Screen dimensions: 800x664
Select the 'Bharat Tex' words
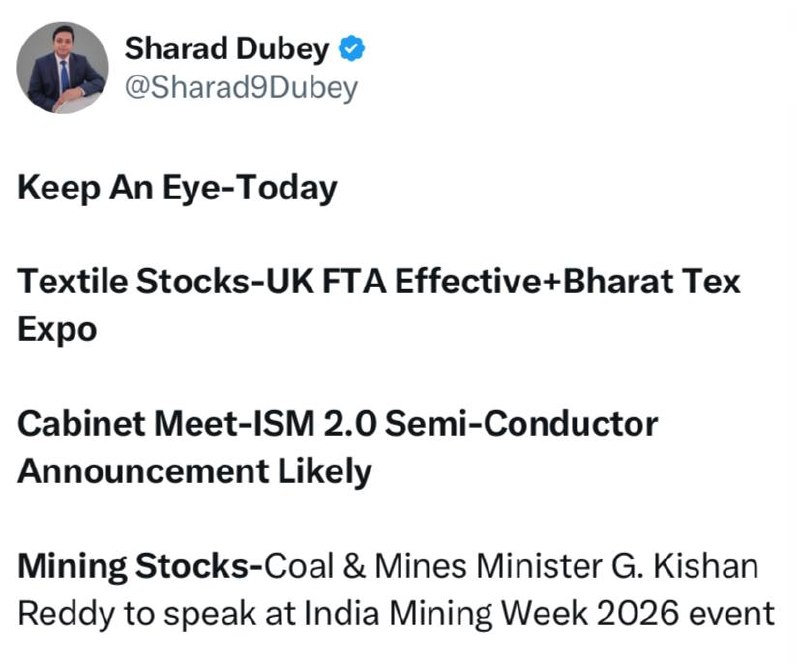pyautogui.click(x=651, y=281)
